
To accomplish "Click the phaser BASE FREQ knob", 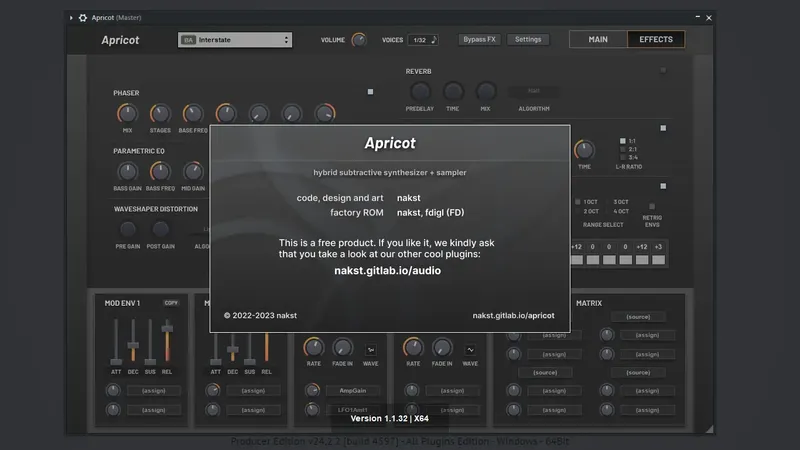I will click(193, 113).
